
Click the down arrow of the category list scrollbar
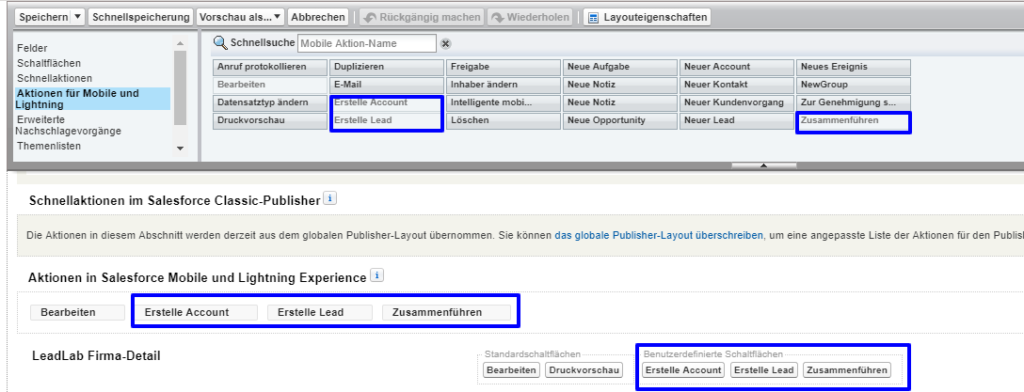[x=180, y=149]
